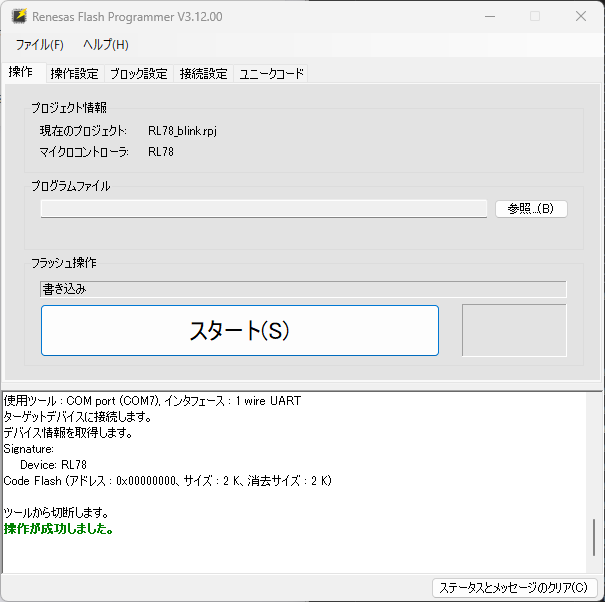605x602 pixels.
Task: Click the ターゲットデバイスに接続します。 log line
Action: point(78,417)
